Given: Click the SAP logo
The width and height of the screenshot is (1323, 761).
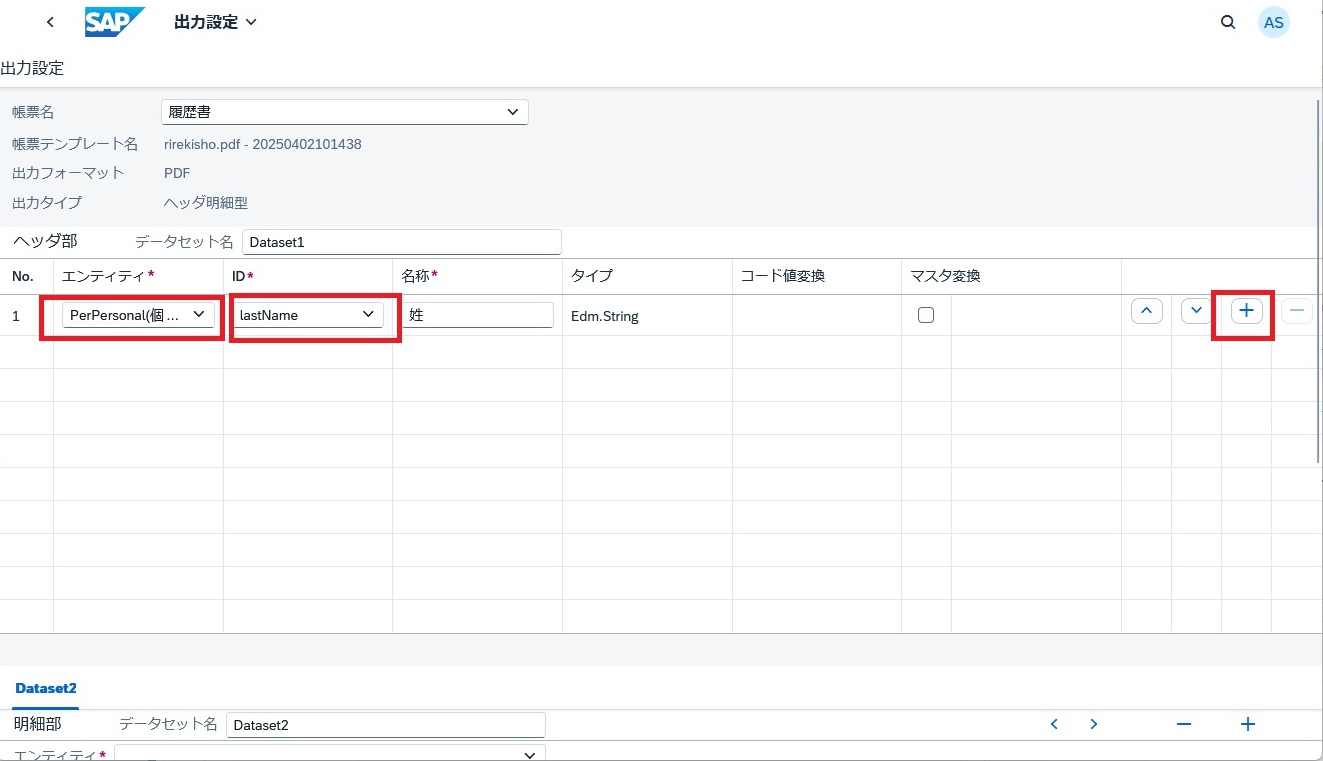Looking at the screenshot, I should (114, 22).
